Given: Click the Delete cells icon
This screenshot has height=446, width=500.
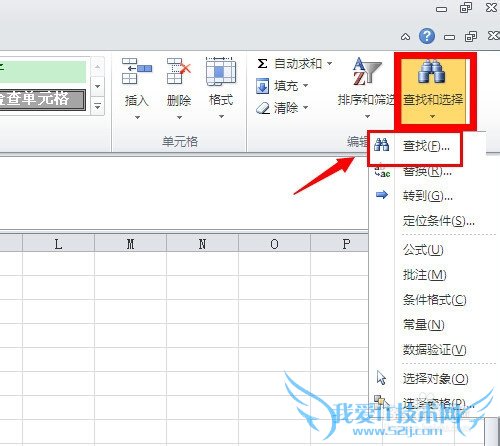Looking at the screenshot, I should pyautogui.click(x=179, y=71).
